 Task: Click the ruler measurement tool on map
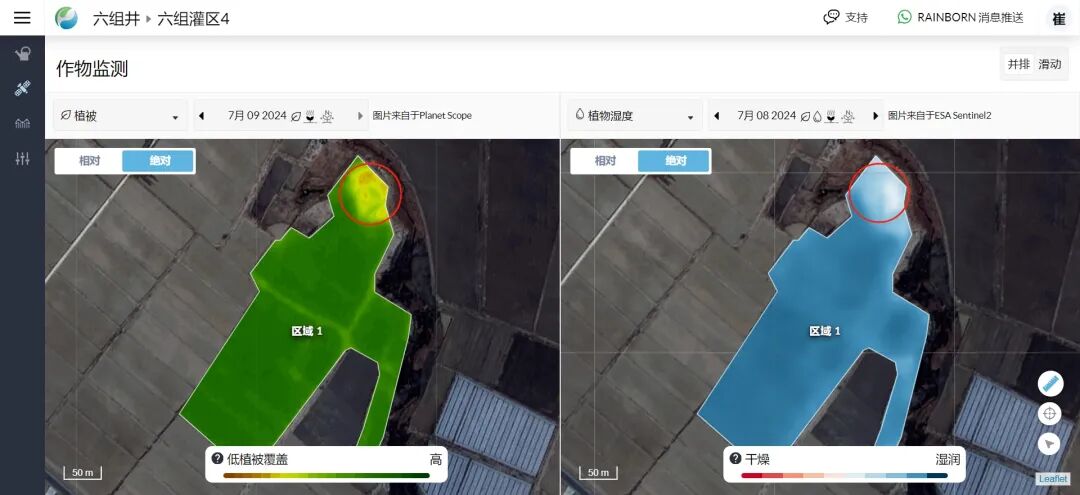tap(1049, 382)
